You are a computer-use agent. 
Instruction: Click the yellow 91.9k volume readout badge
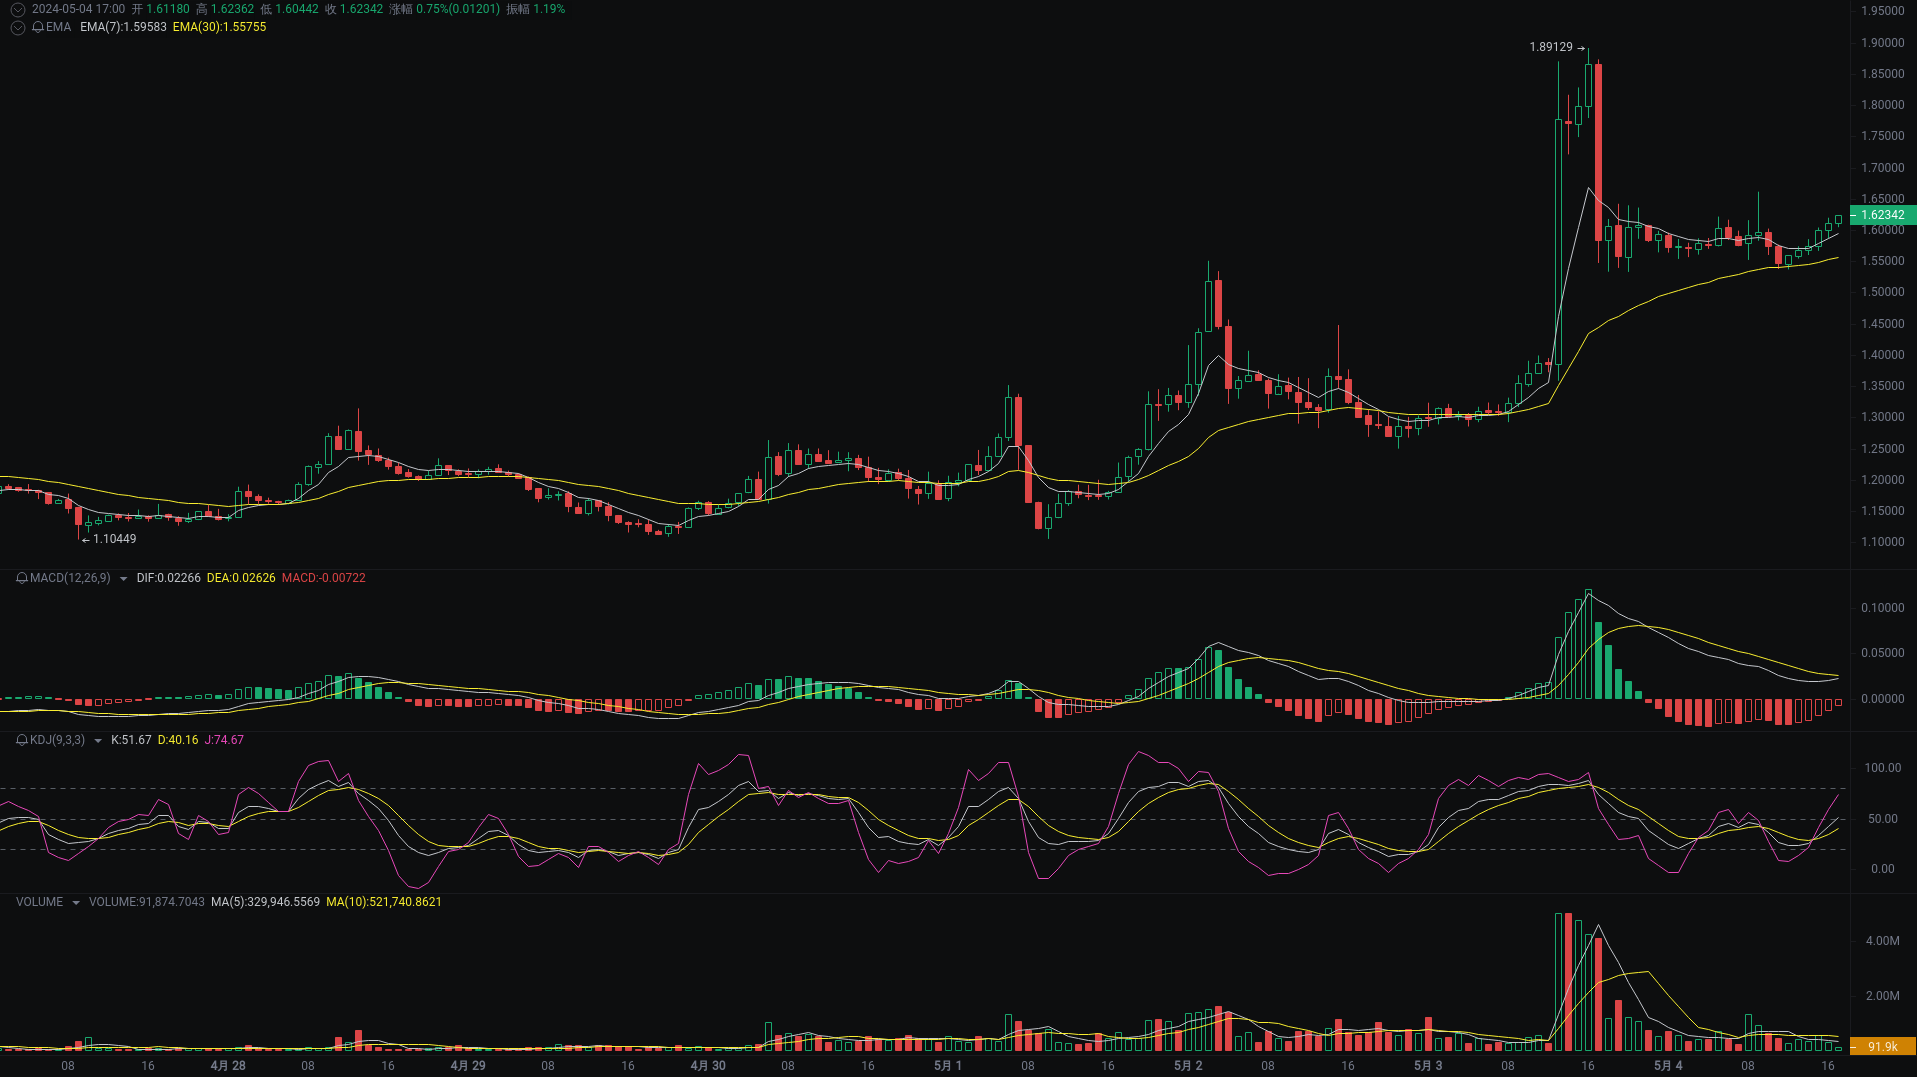click(1884, 1044)
